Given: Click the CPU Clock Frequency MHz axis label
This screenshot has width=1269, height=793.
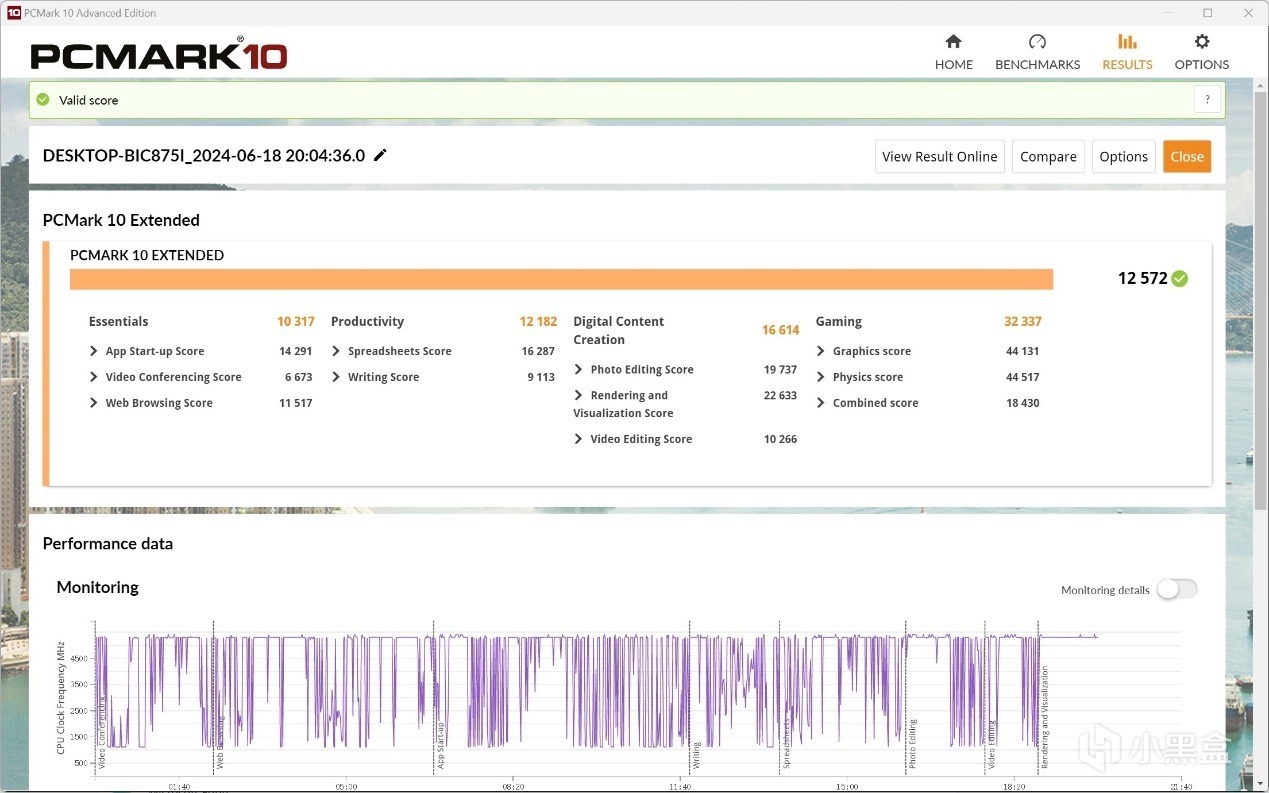Looking at the screenshot, I should (x=62, y=698).
